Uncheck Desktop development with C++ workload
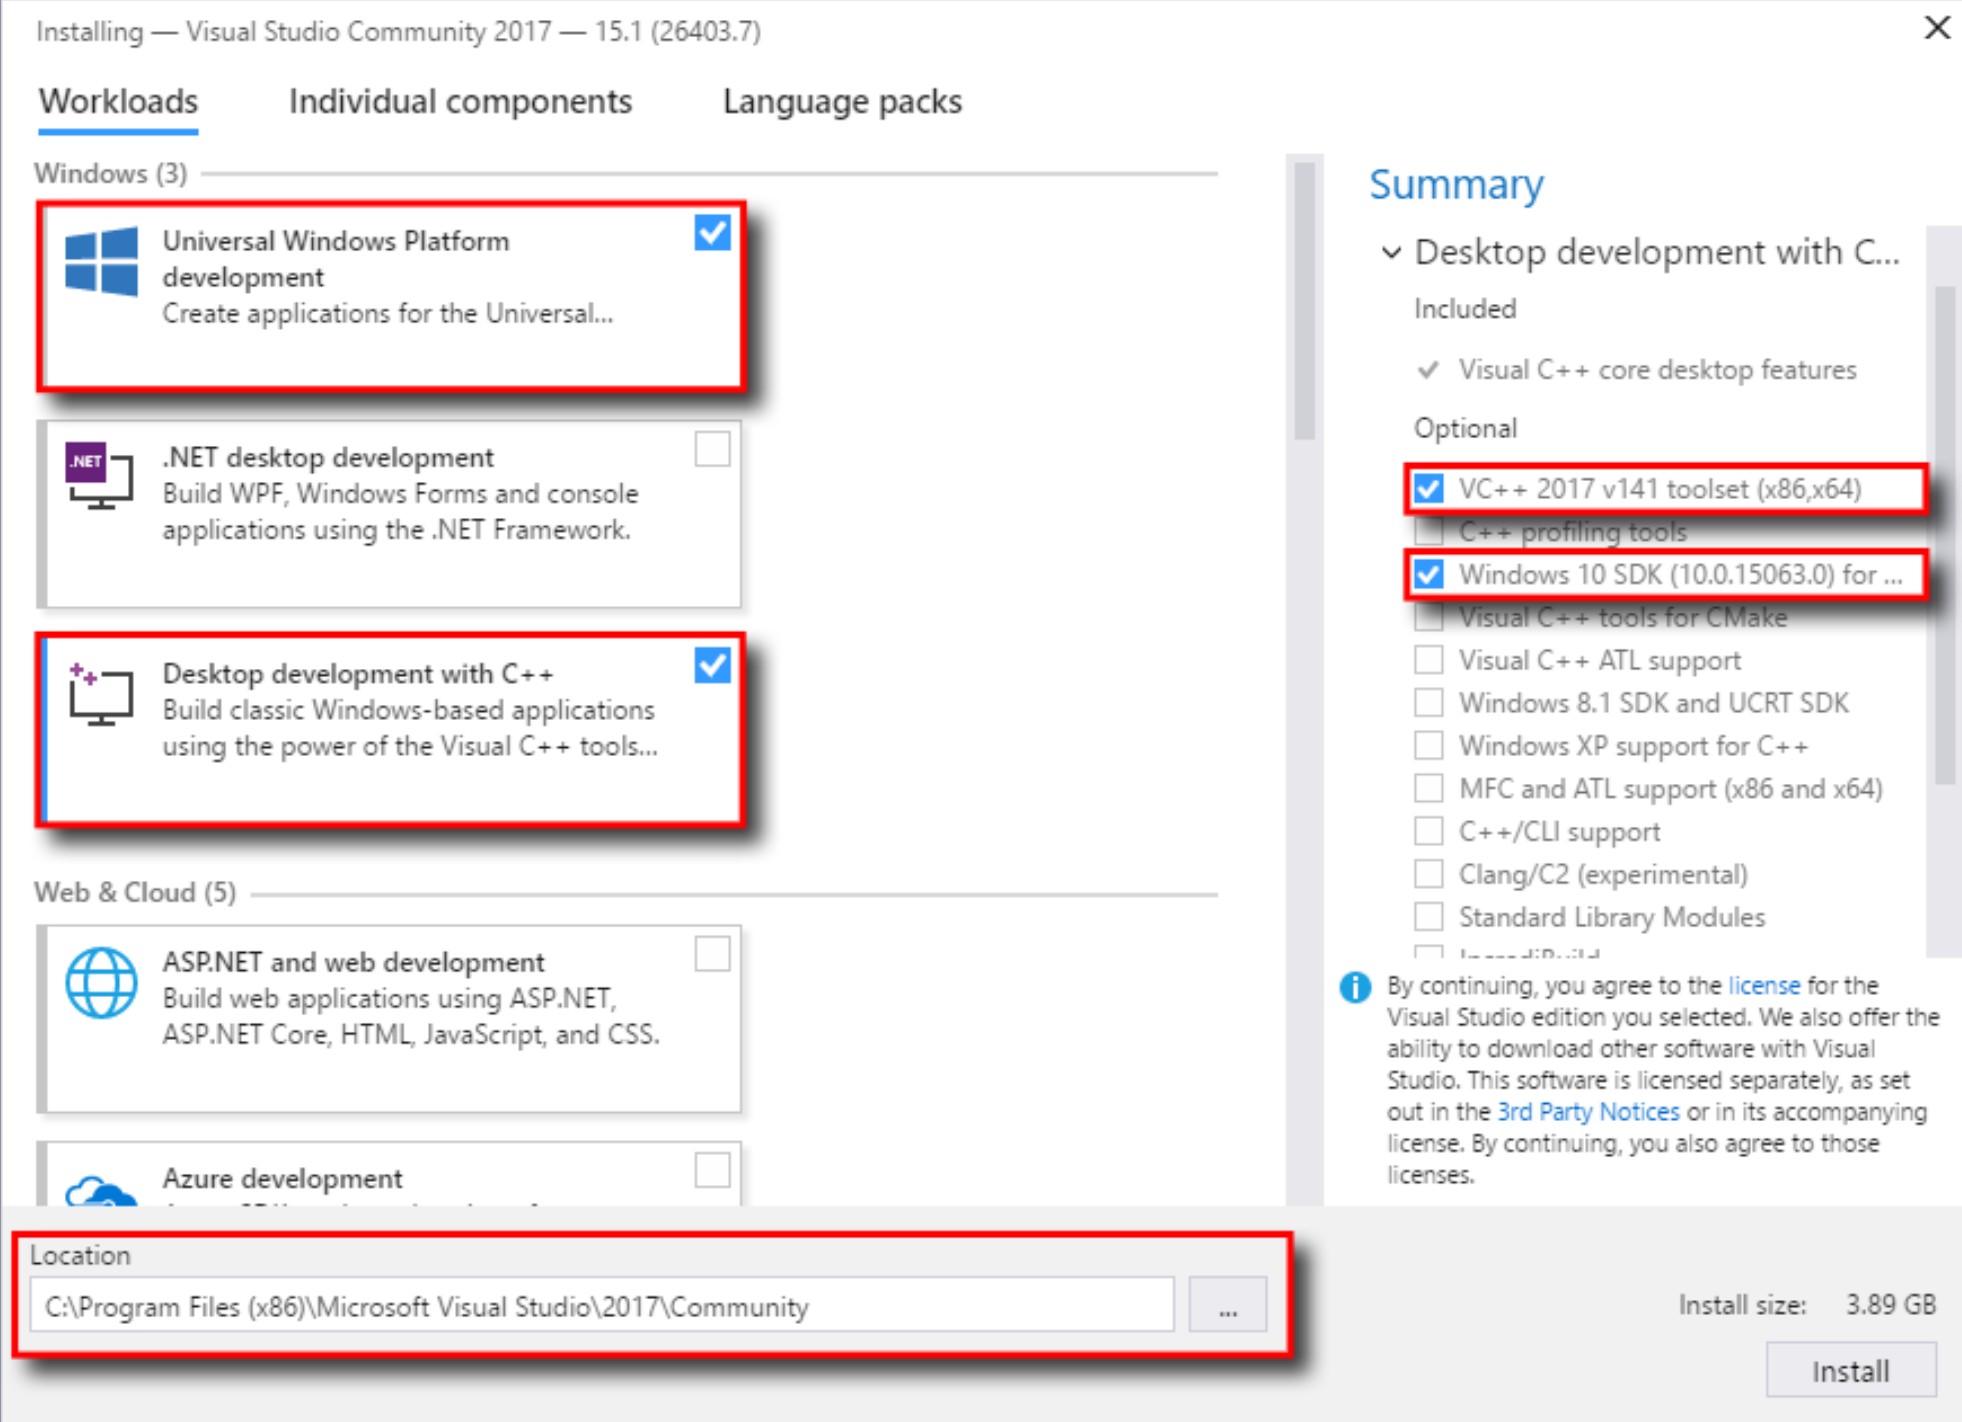1962x1422 pixels. pos(712,665)
